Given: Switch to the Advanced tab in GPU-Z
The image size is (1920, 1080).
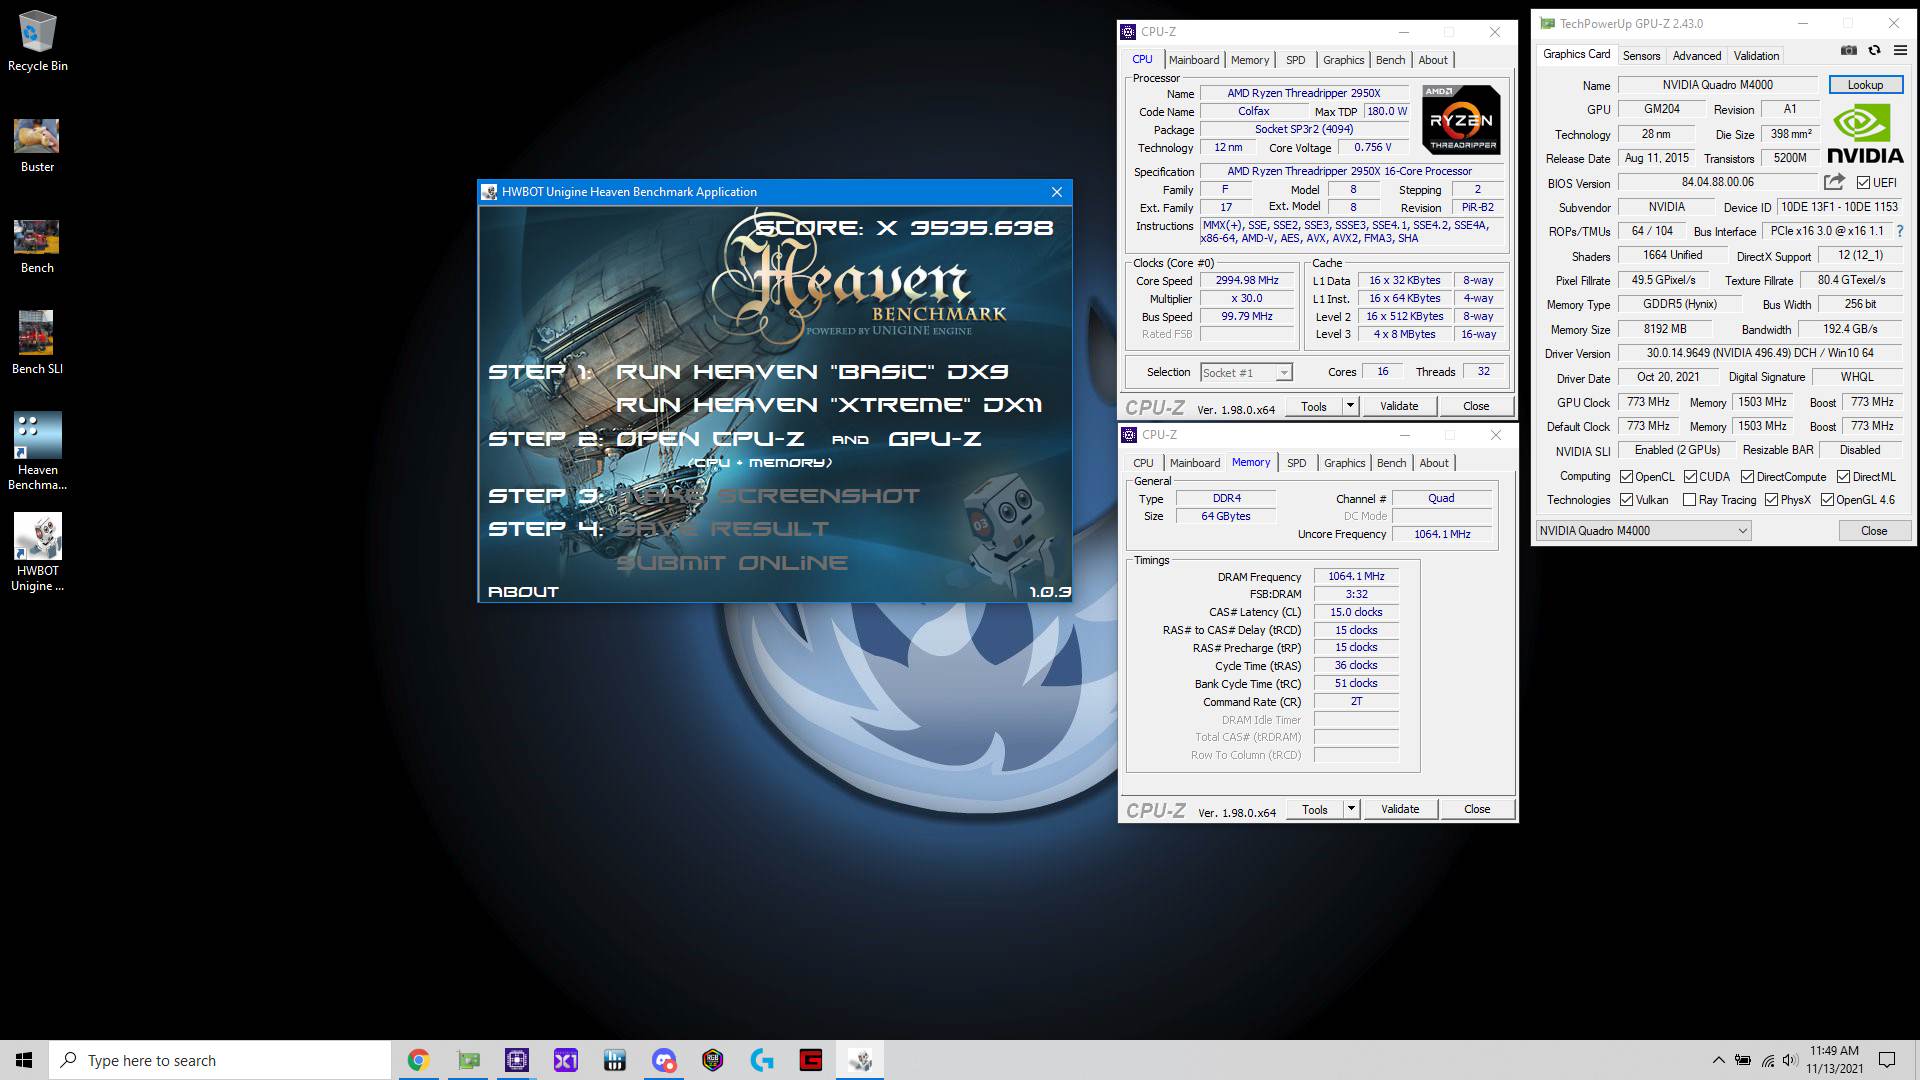Looking at the screenshot, I should tap(1697, 56).
